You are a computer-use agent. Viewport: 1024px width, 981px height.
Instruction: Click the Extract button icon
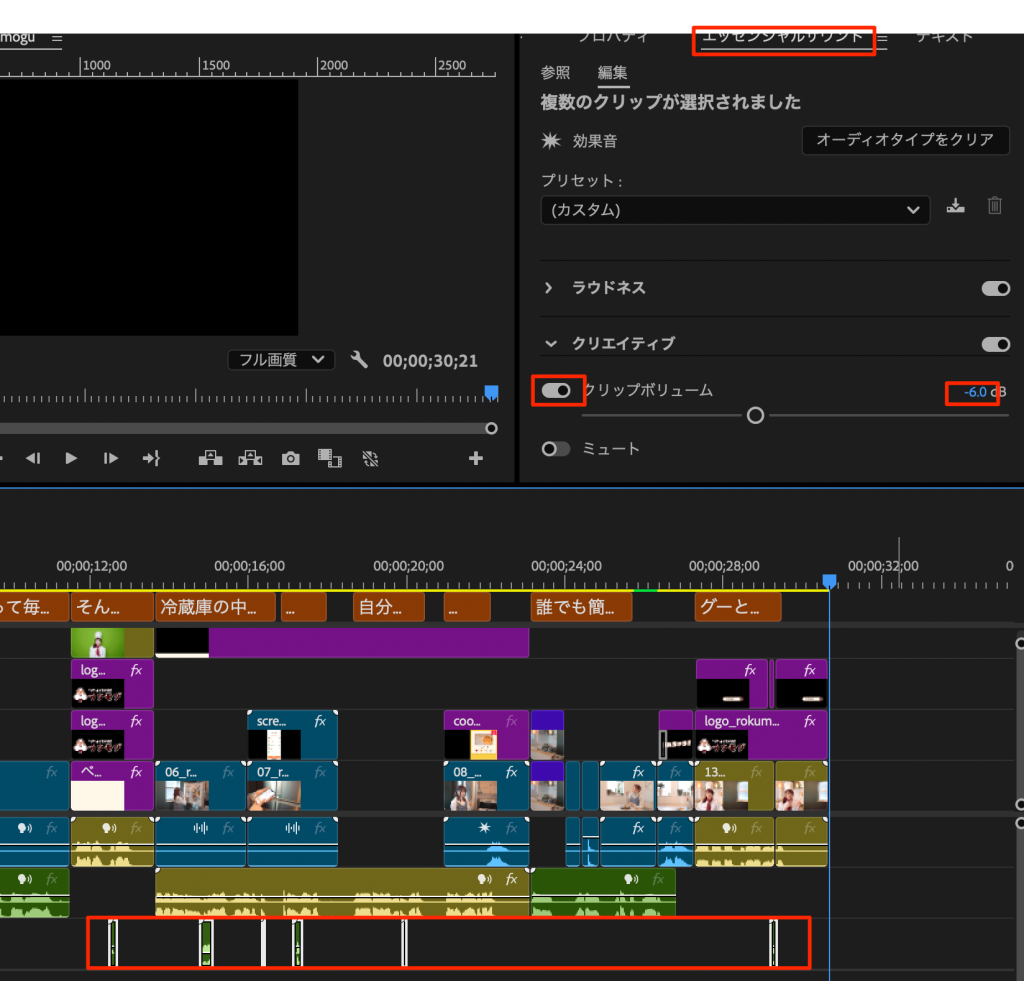250,458
